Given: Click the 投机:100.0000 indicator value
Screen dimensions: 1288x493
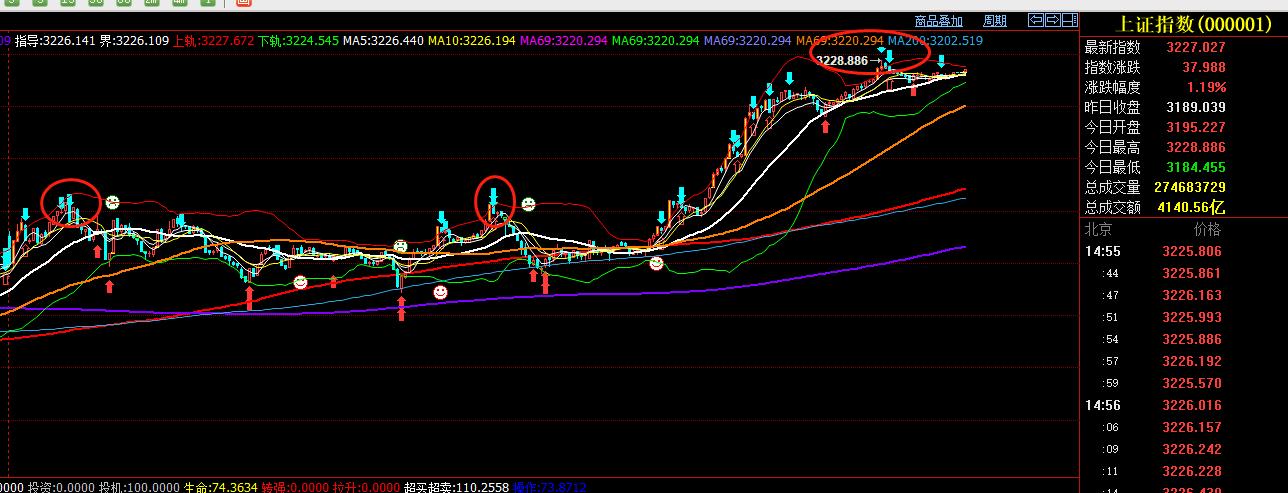Looking at the screenshot, I should point(138,487).
